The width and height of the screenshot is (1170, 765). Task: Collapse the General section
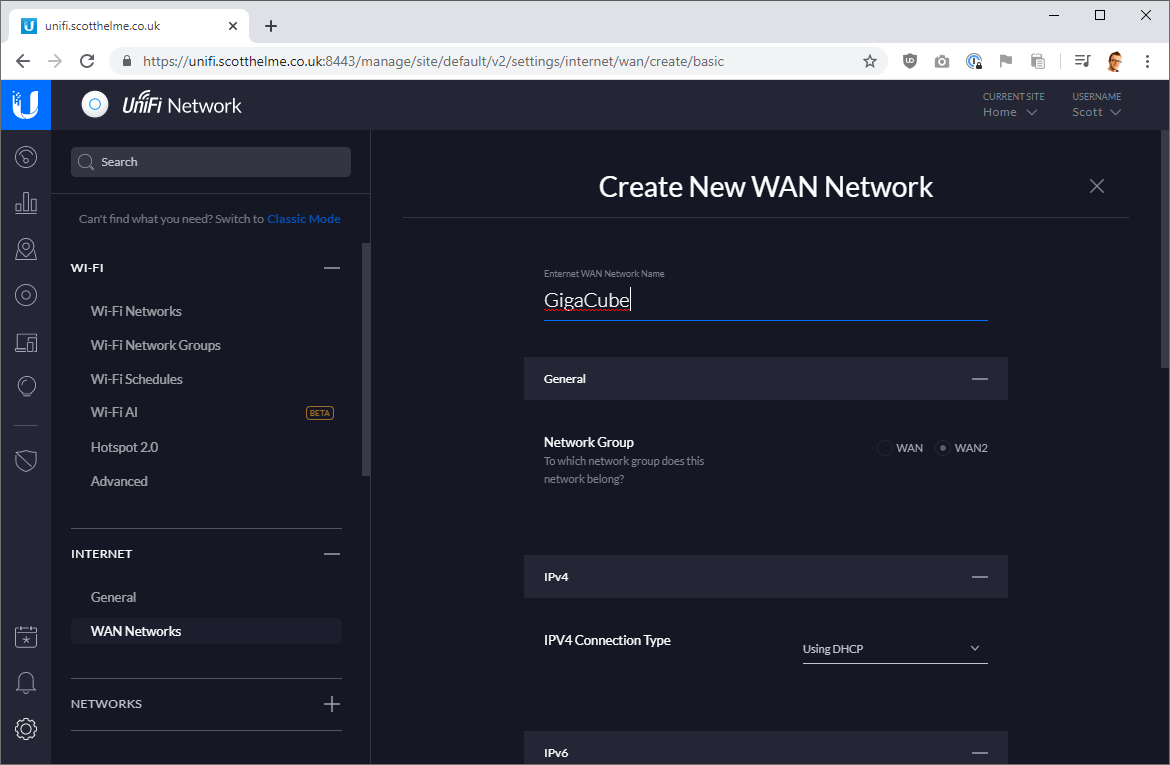(x=979, y=379)
